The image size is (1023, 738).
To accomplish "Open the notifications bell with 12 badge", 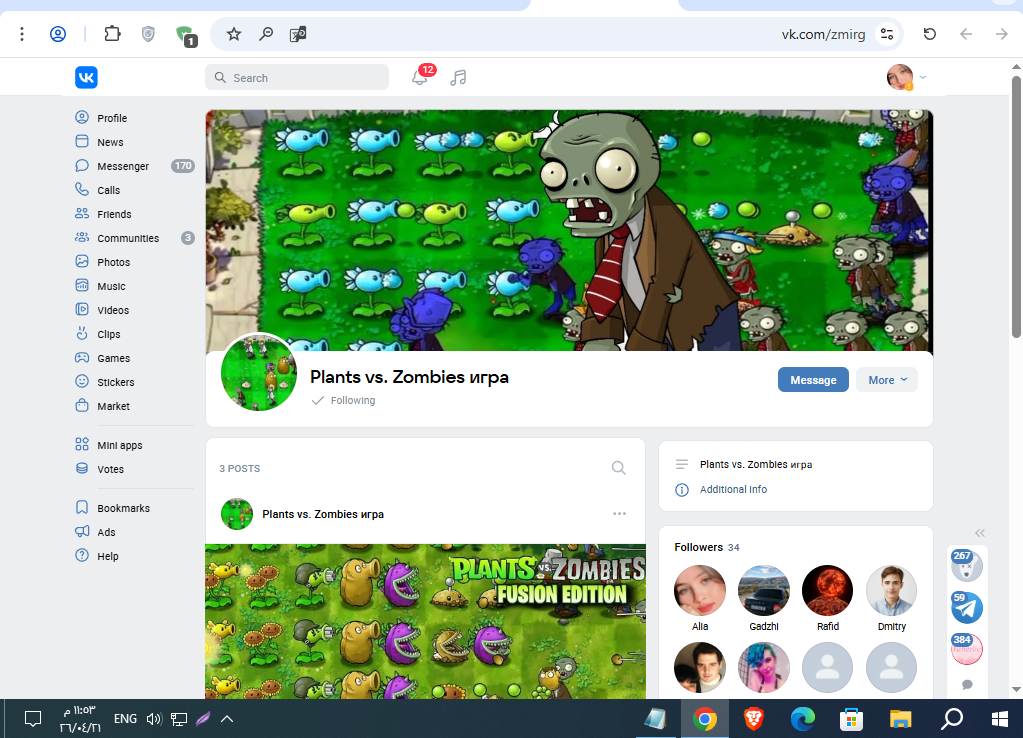I will coord(420,77).
